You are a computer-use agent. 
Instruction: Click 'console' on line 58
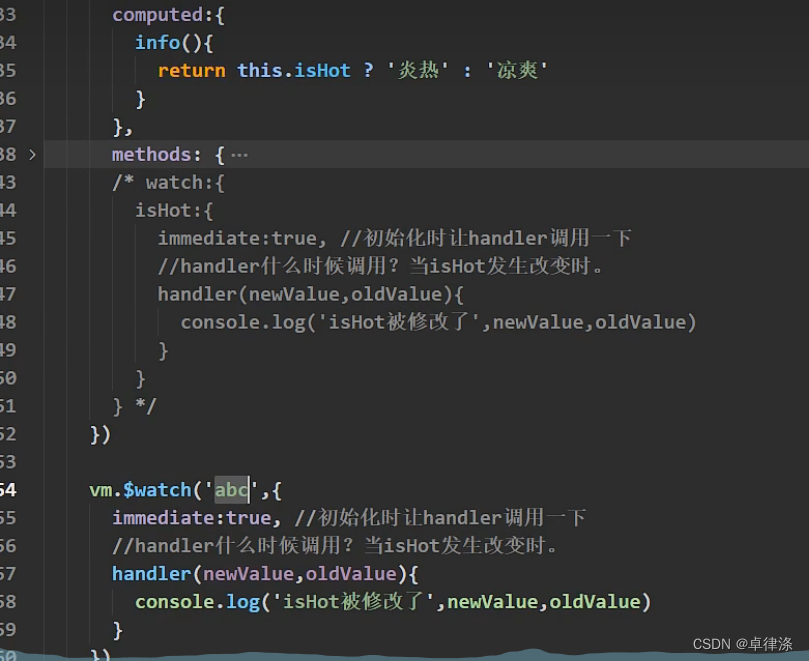pyautogui.click(x=174, y=602)
